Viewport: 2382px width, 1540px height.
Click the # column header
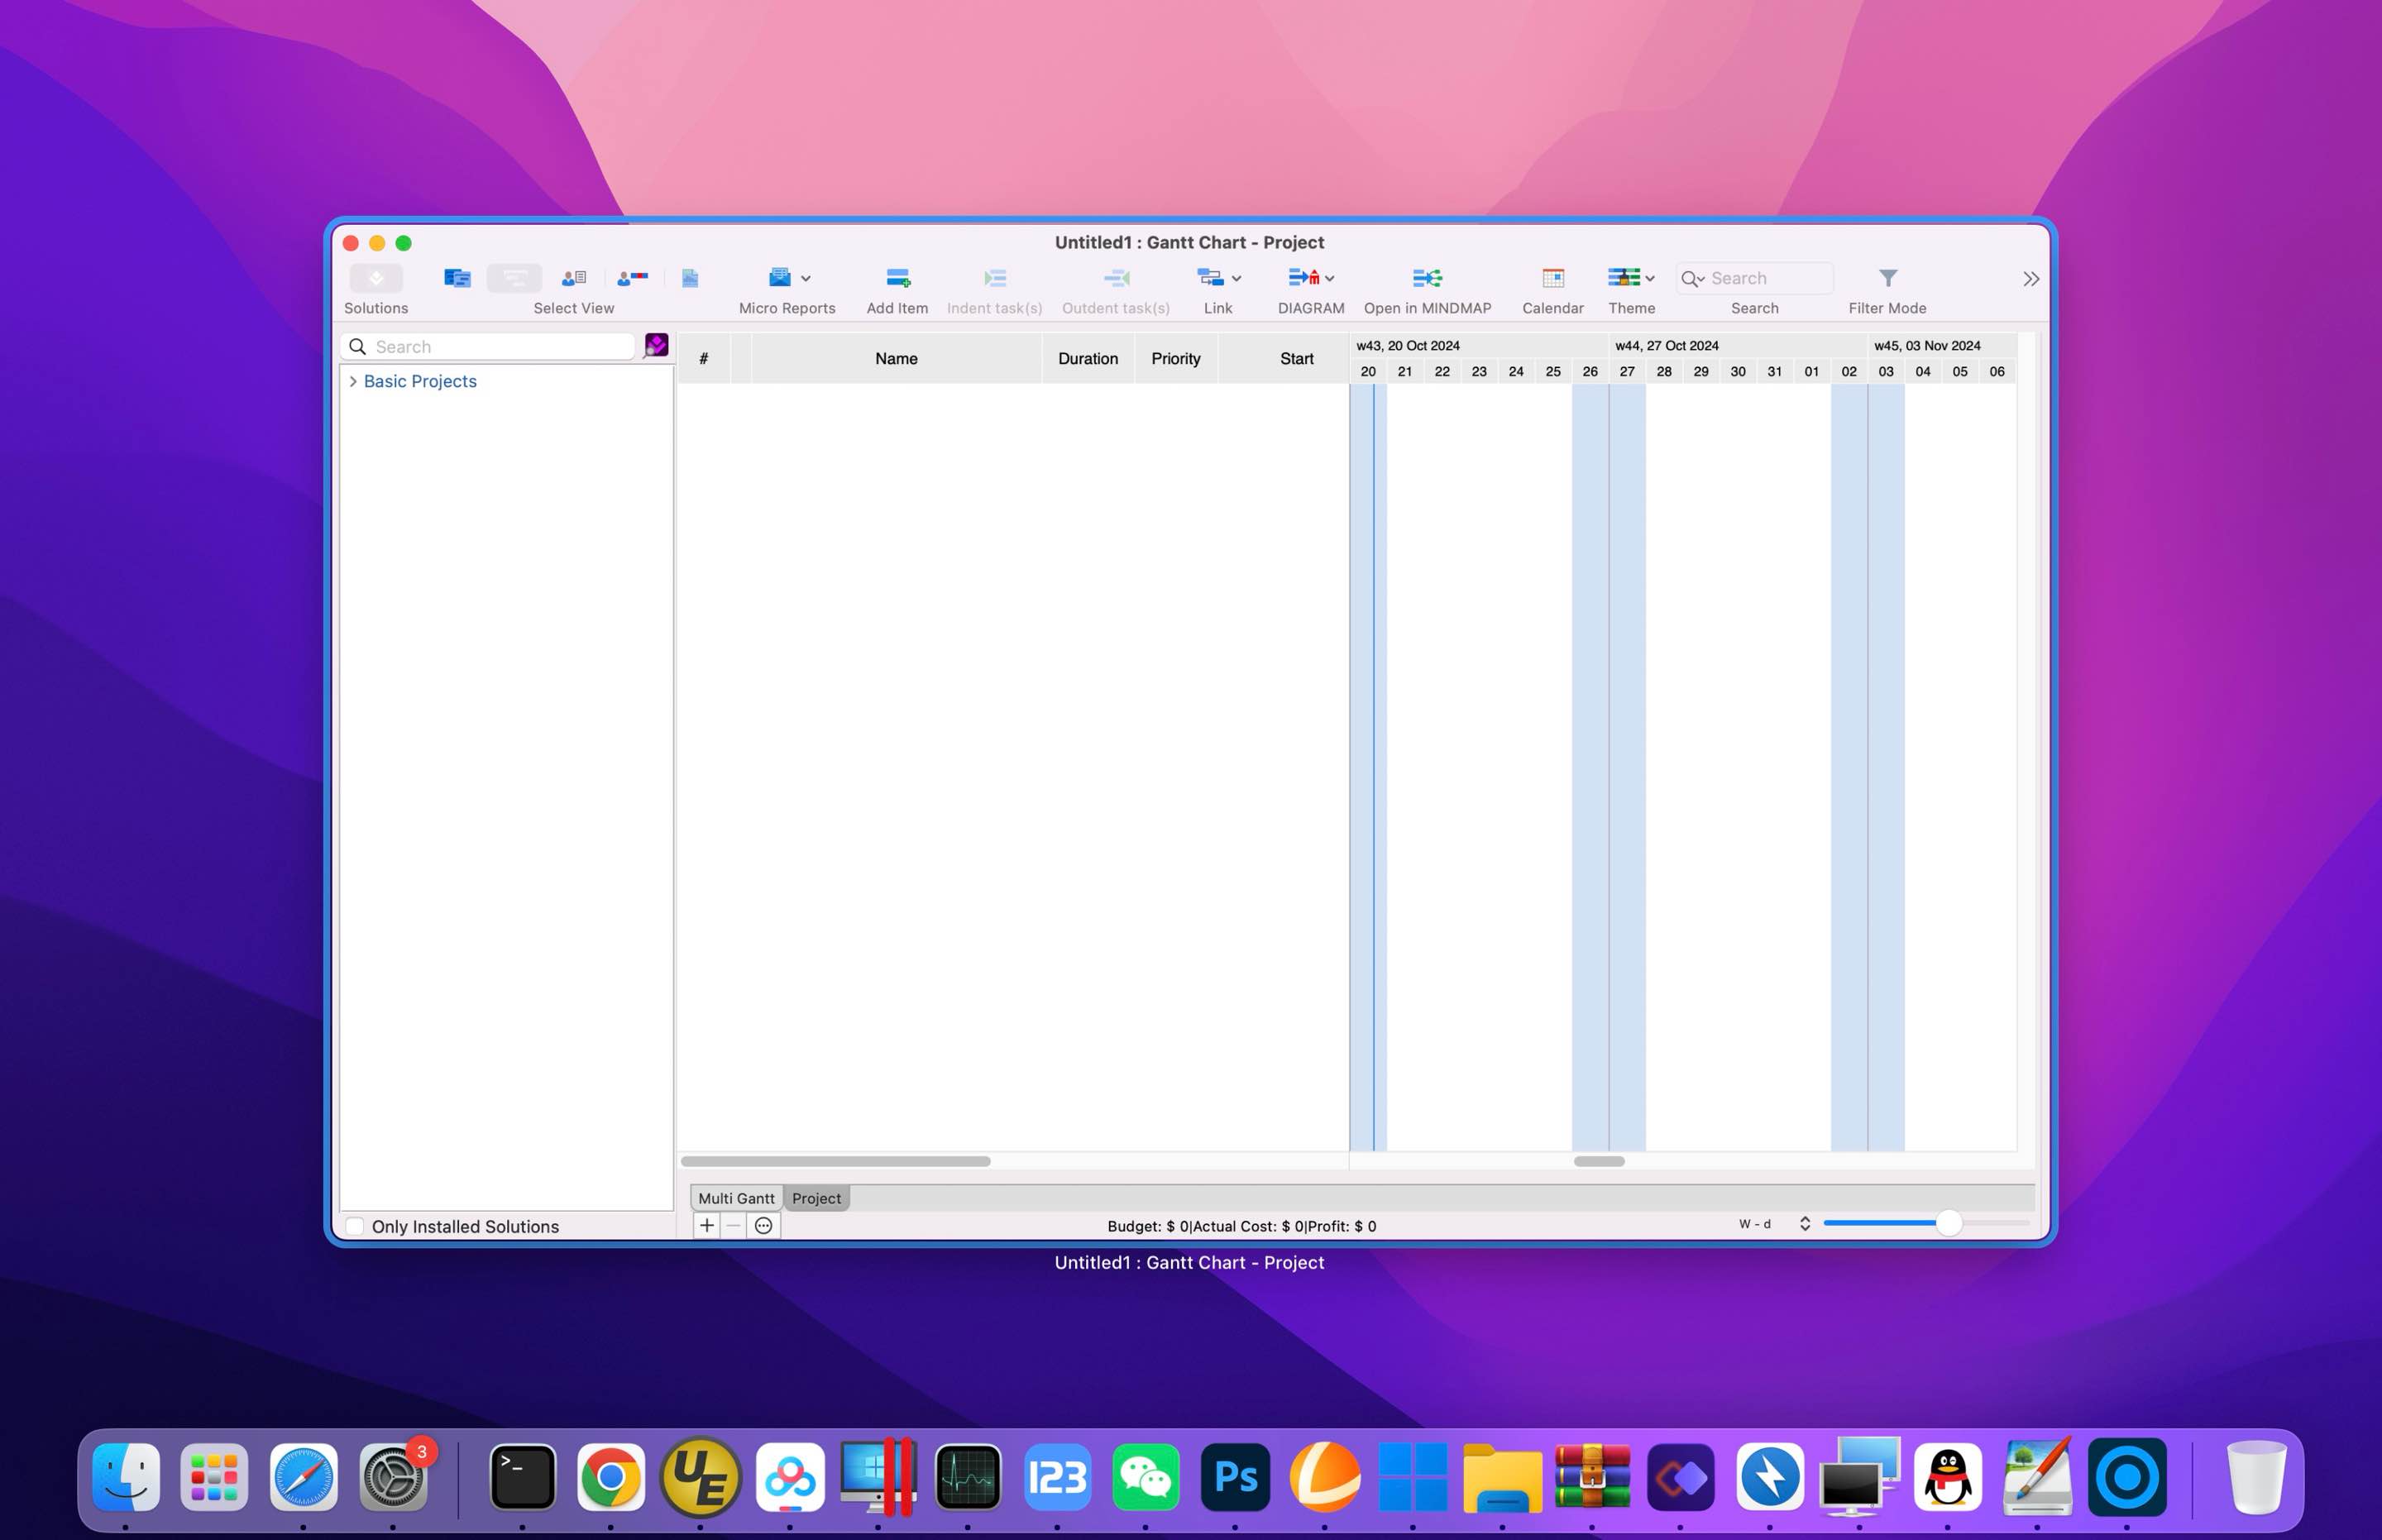(x=703, y=358)
